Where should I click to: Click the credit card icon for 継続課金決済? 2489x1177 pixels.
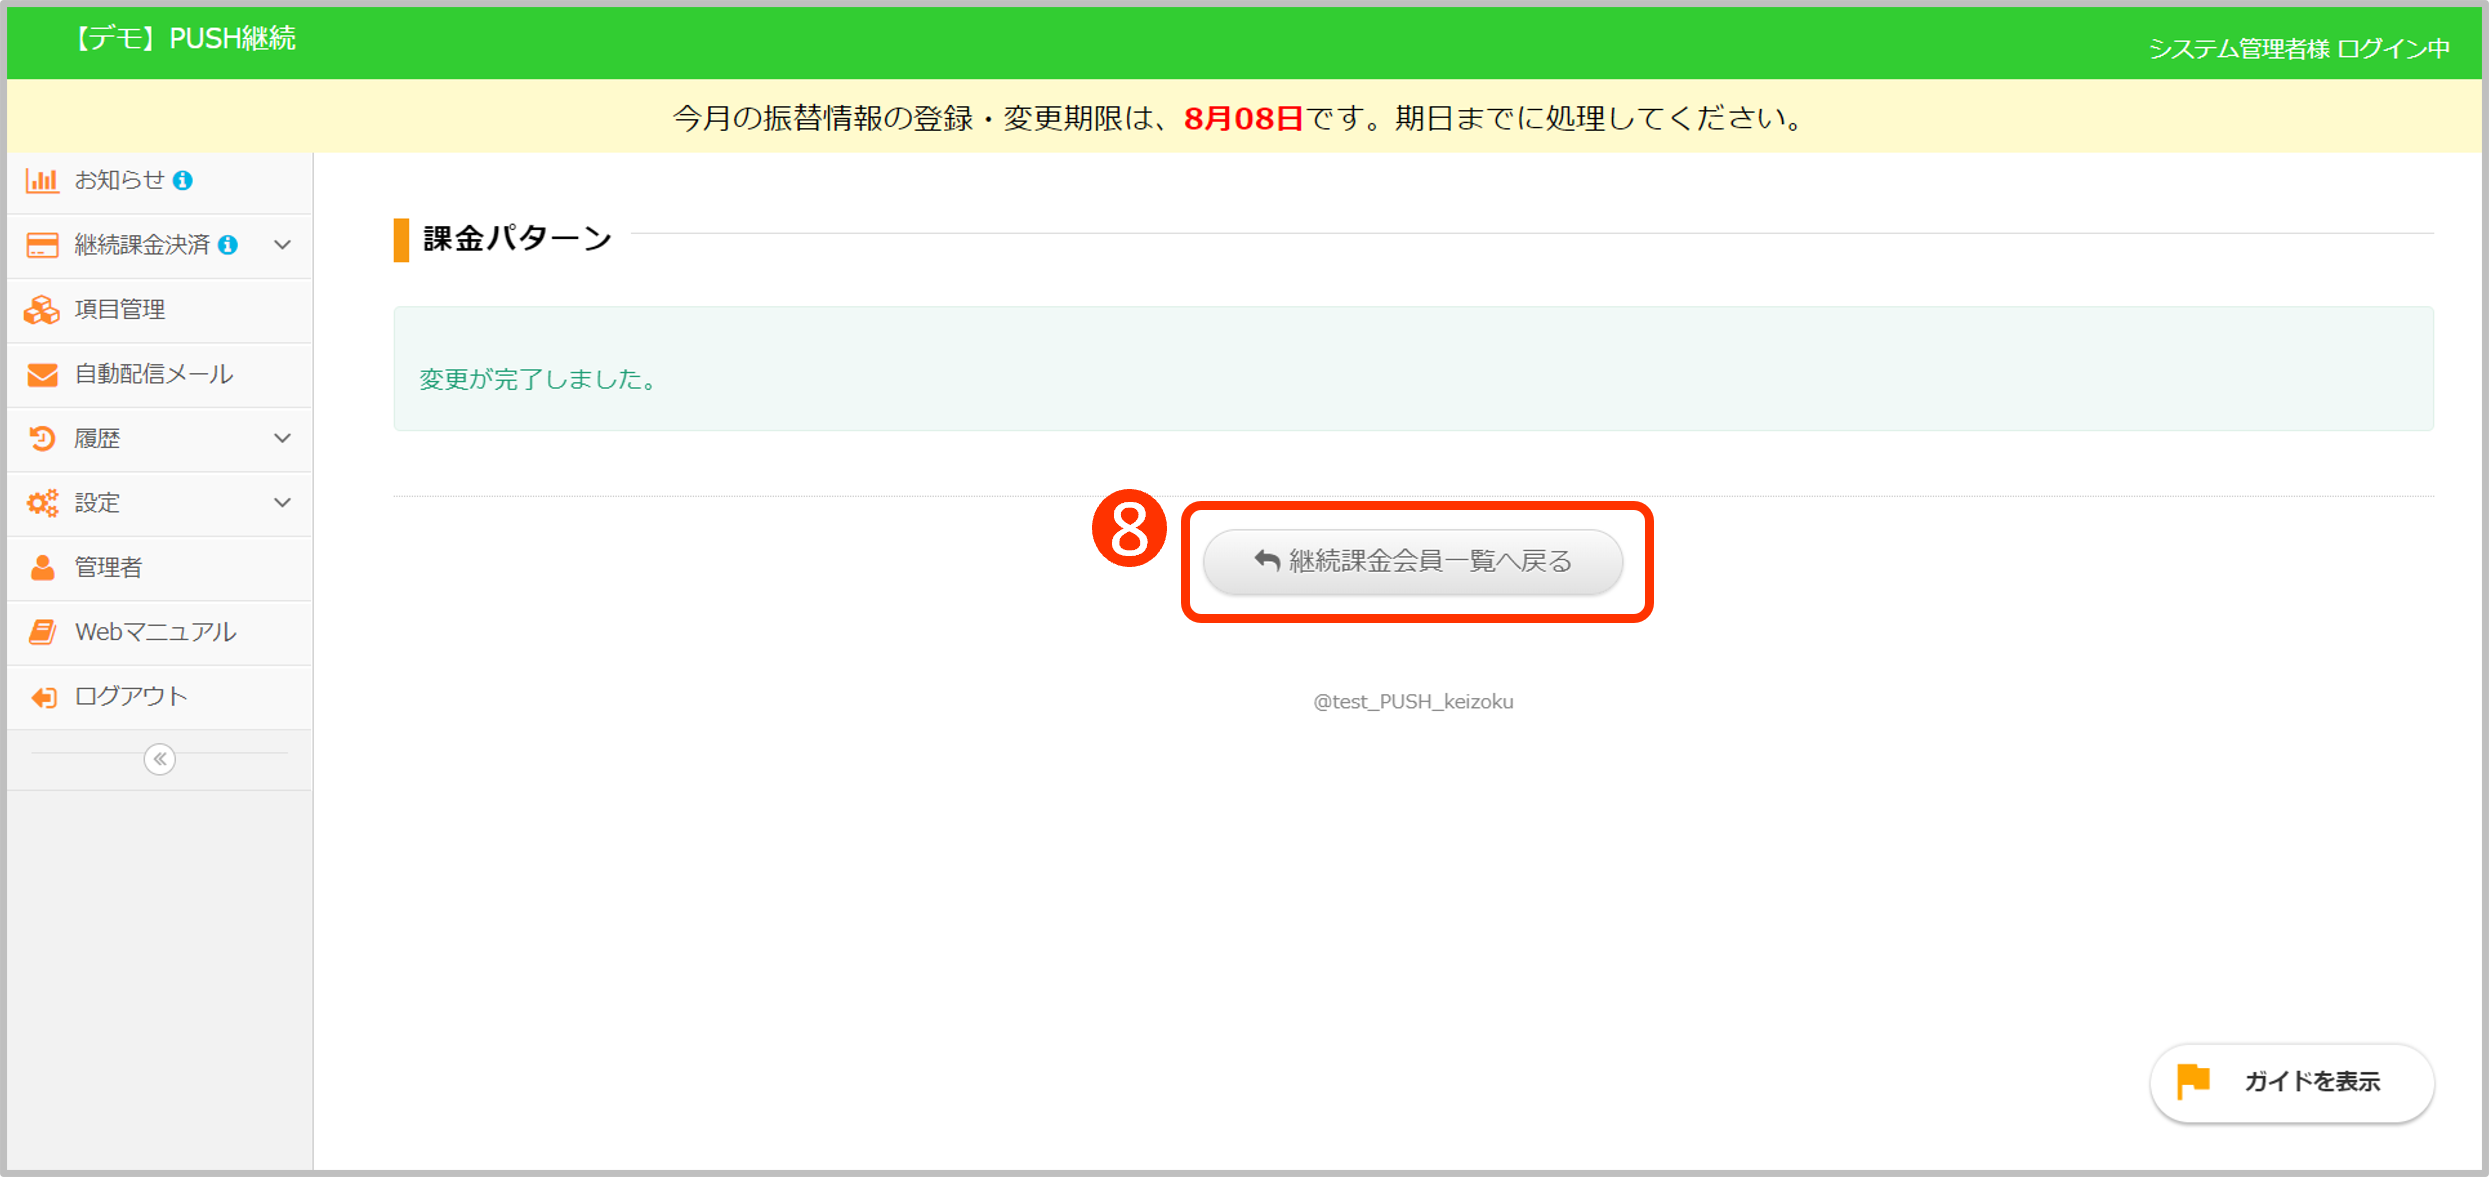click(x=42, y=245)
